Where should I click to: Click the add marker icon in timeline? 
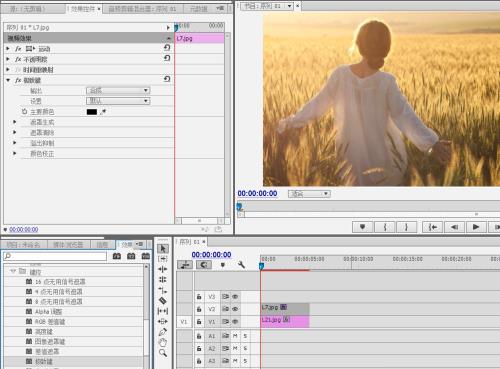pos(223,265)
